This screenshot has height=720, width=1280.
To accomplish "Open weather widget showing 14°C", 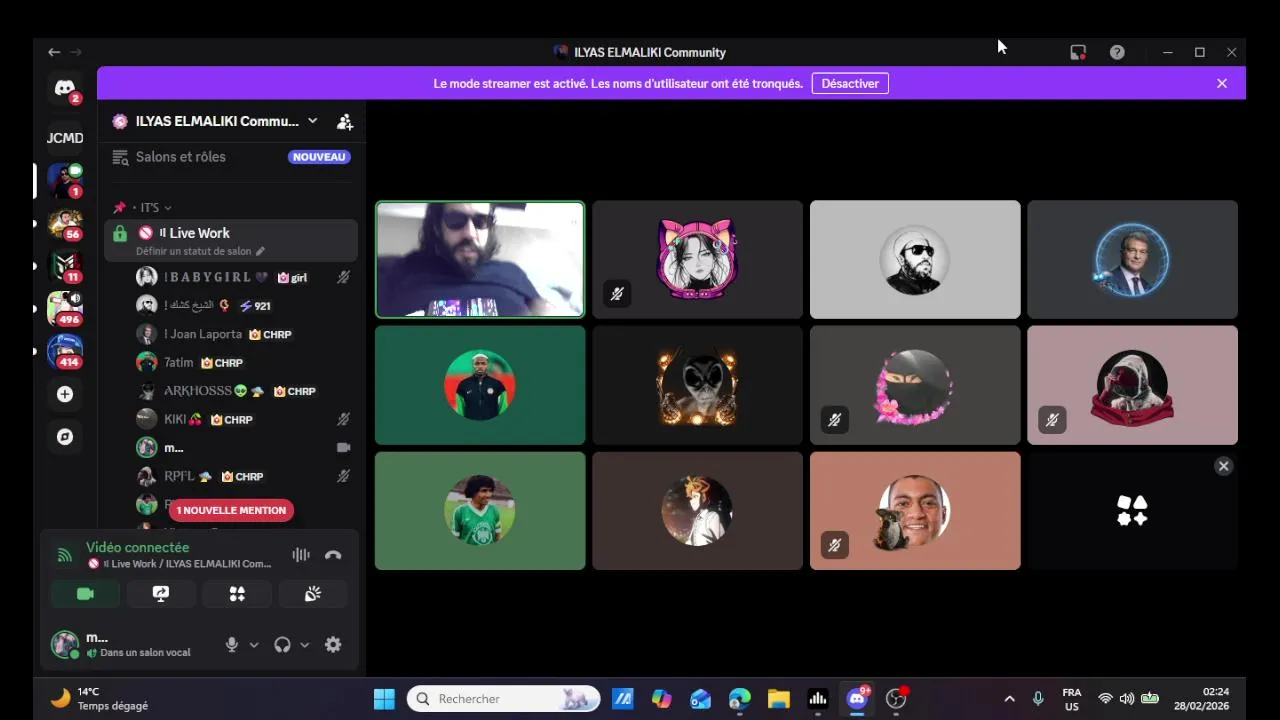I will click(x=99, y=699).
